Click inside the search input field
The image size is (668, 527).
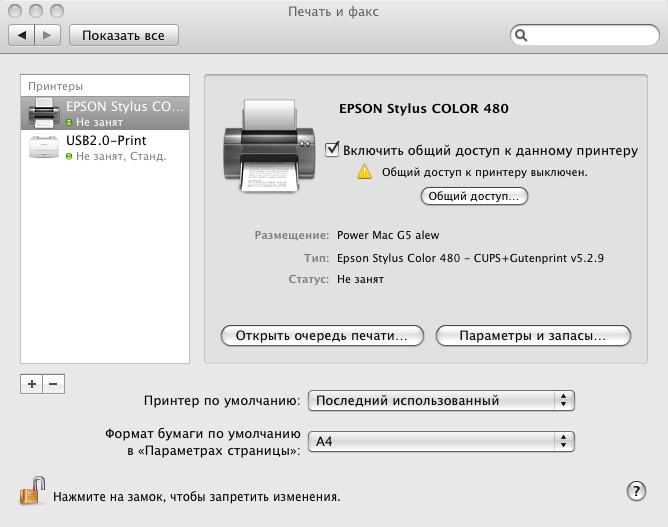click(592, 35)
